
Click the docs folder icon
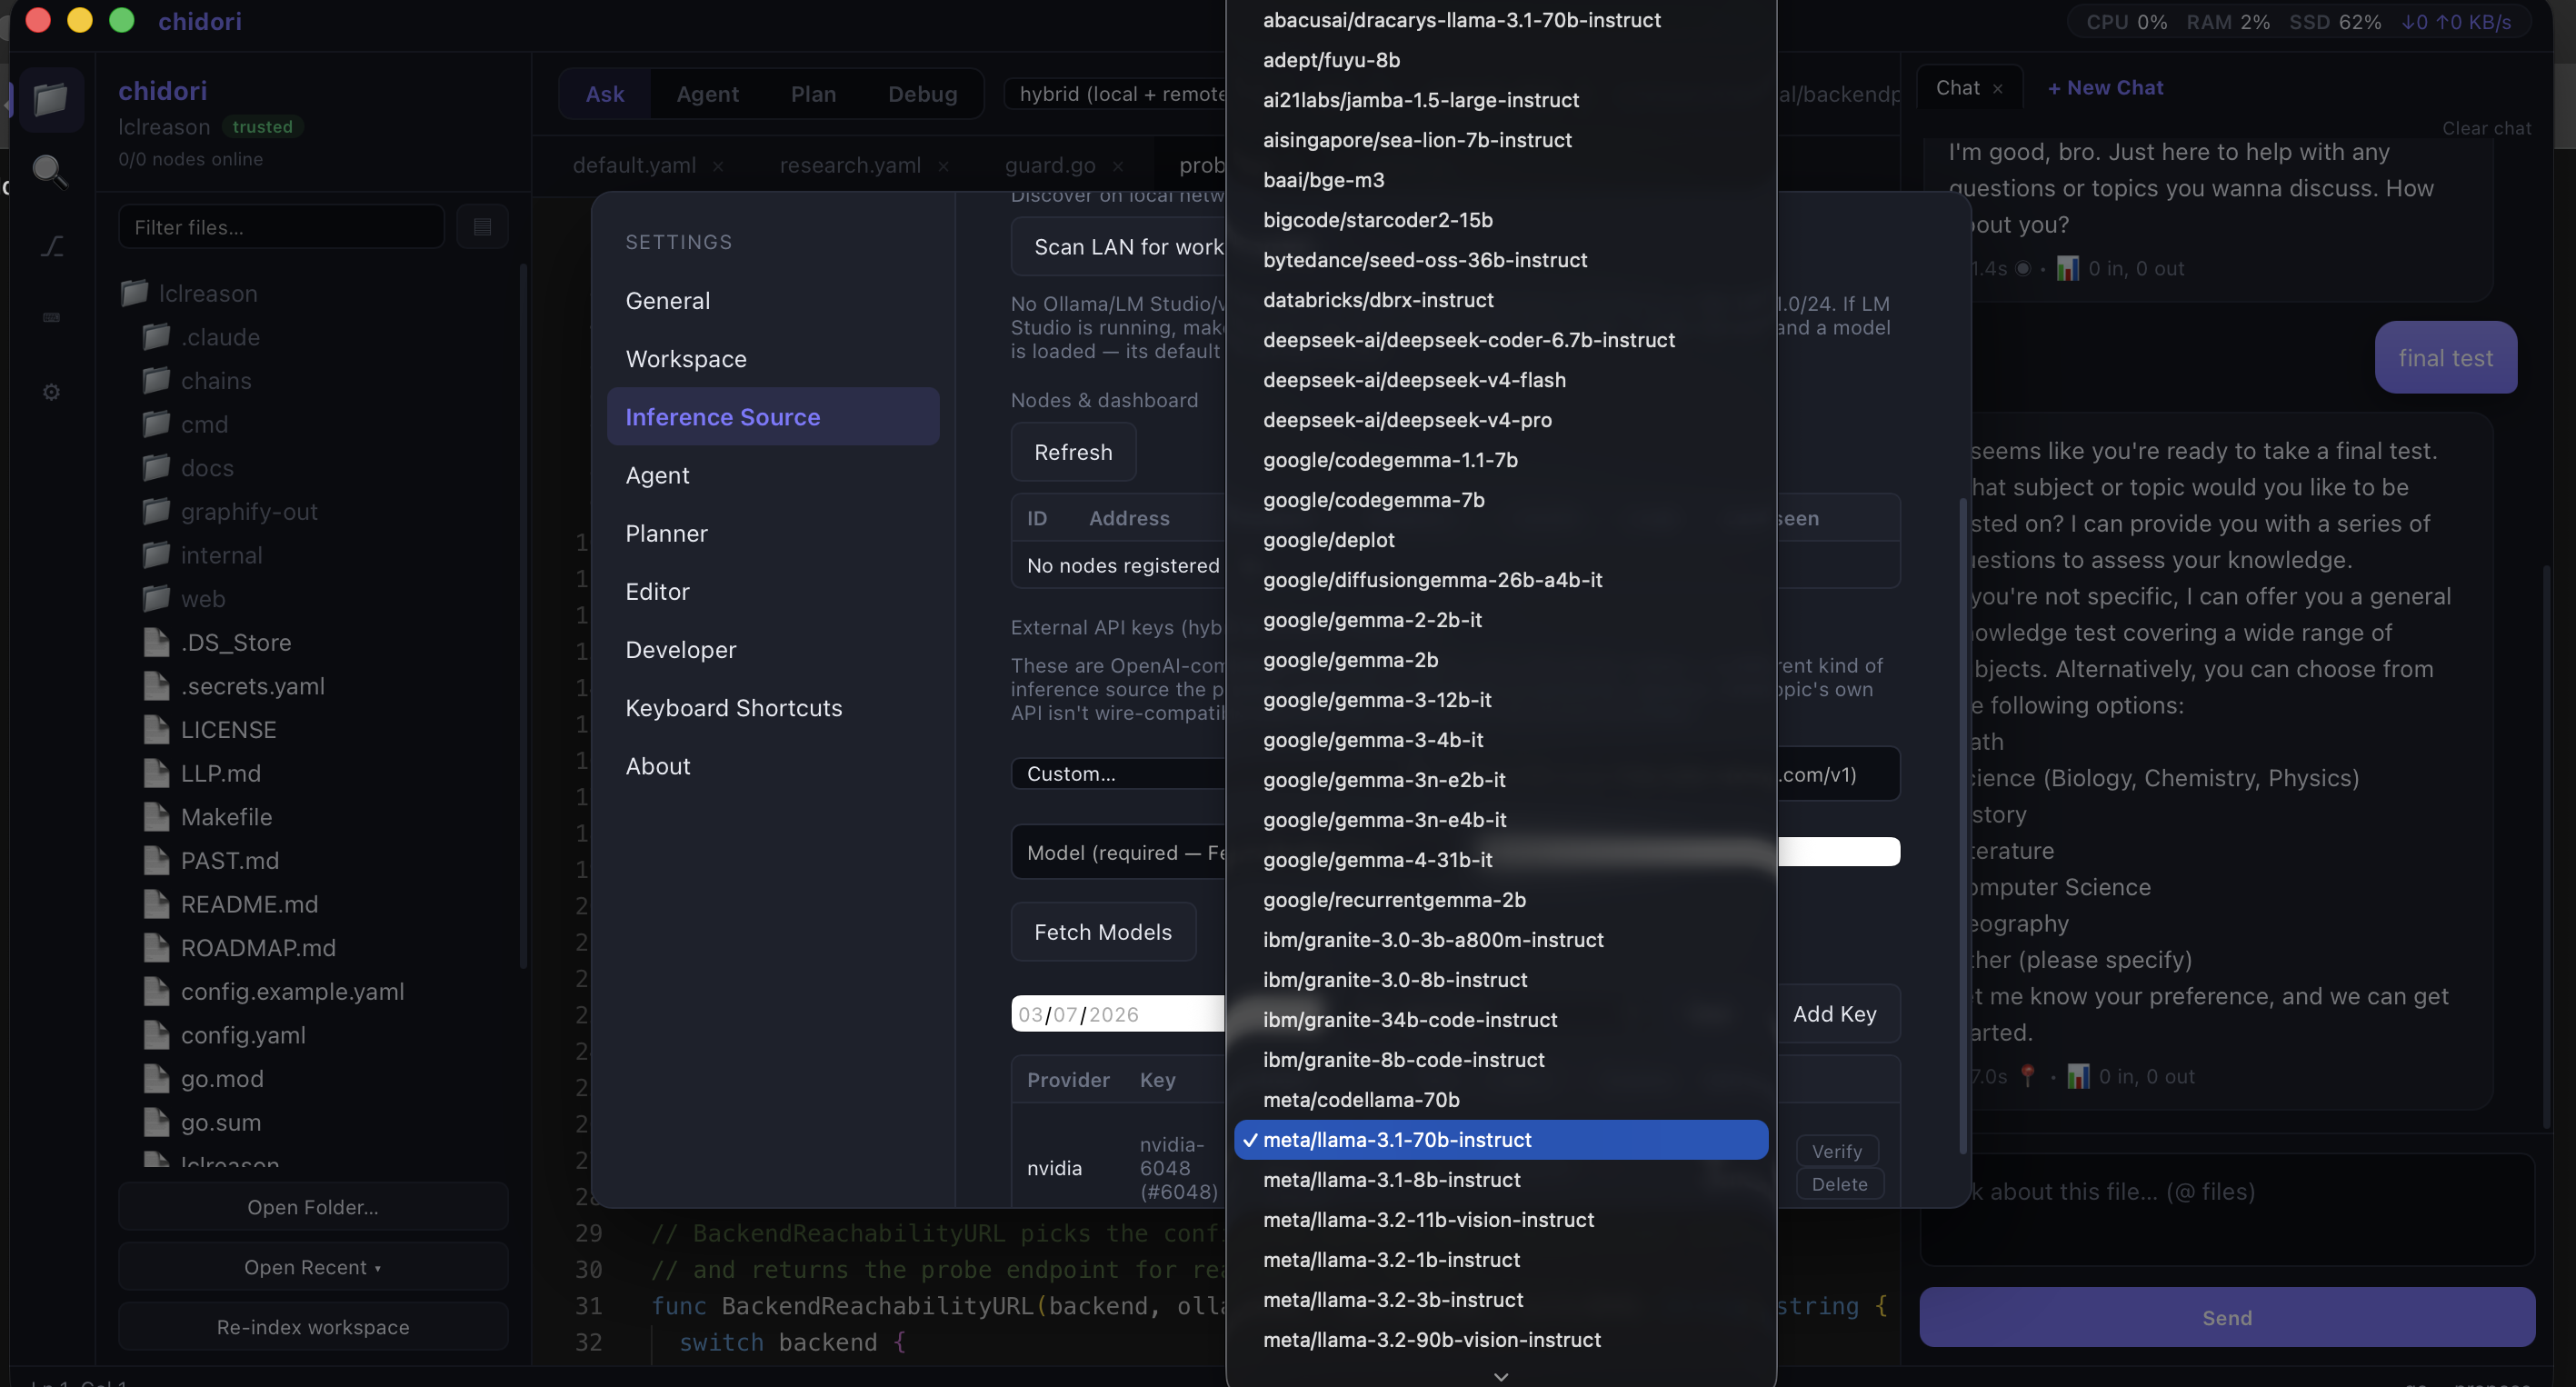[156, 467]
